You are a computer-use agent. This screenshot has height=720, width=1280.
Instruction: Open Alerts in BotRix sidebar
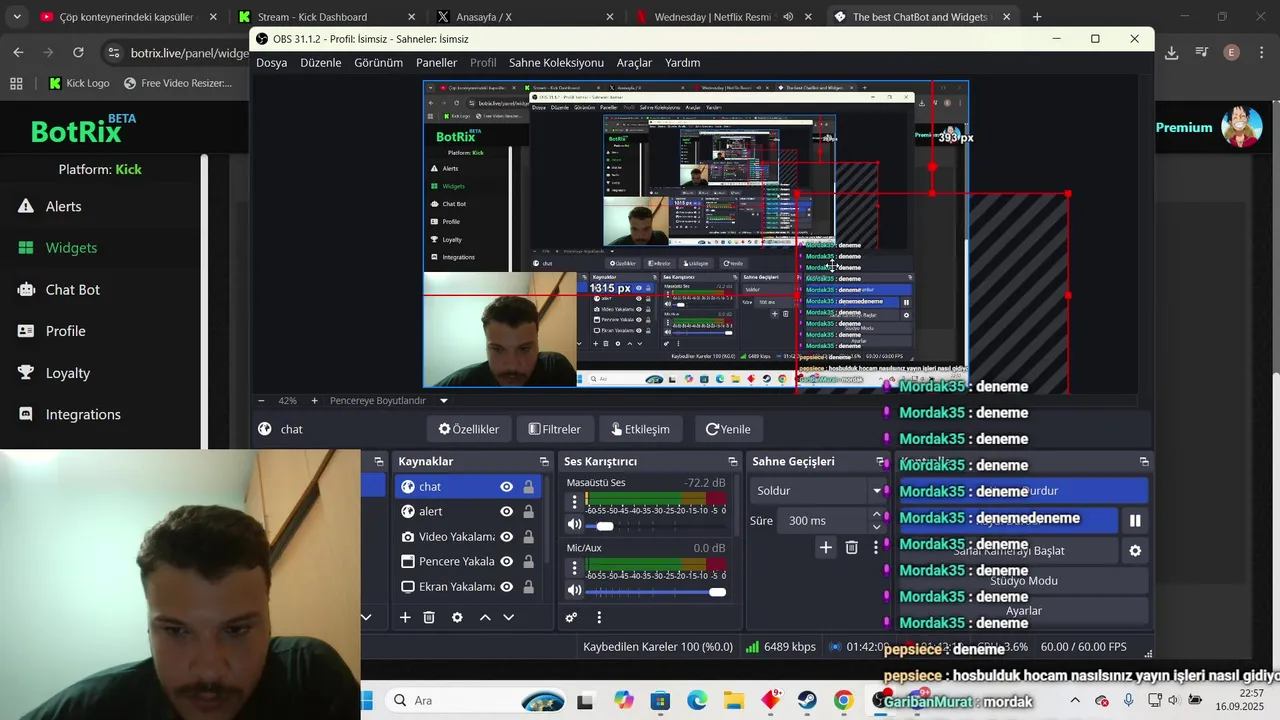(x=63, y=206)
